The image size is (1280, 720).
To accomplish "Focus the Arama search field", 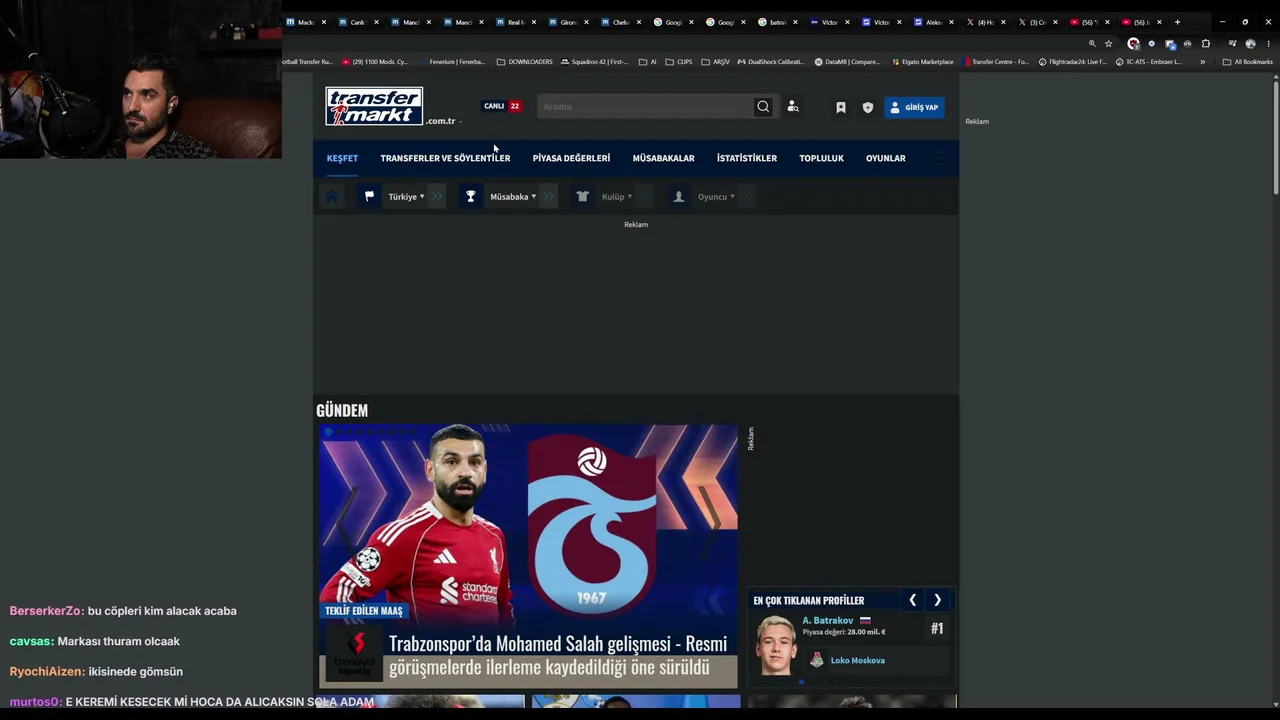I will (x=645, y=107).
